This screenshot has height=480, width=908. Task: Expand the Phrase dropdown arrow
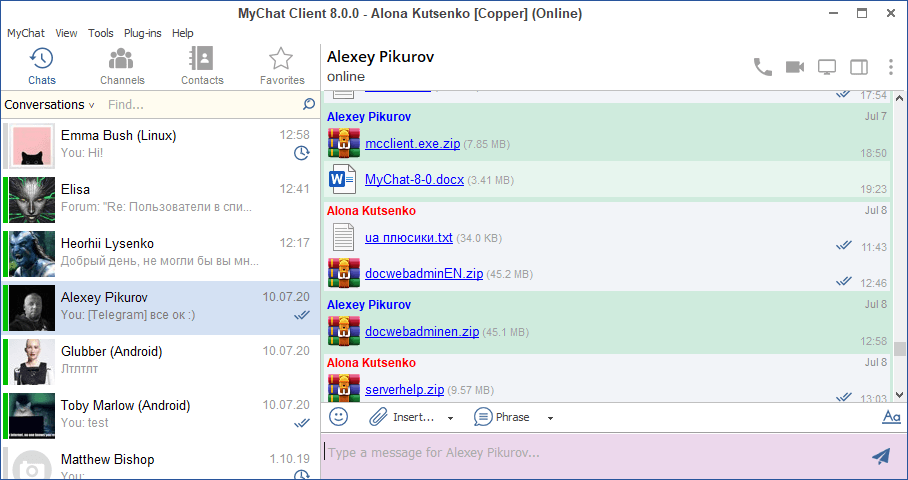[550, 418]
